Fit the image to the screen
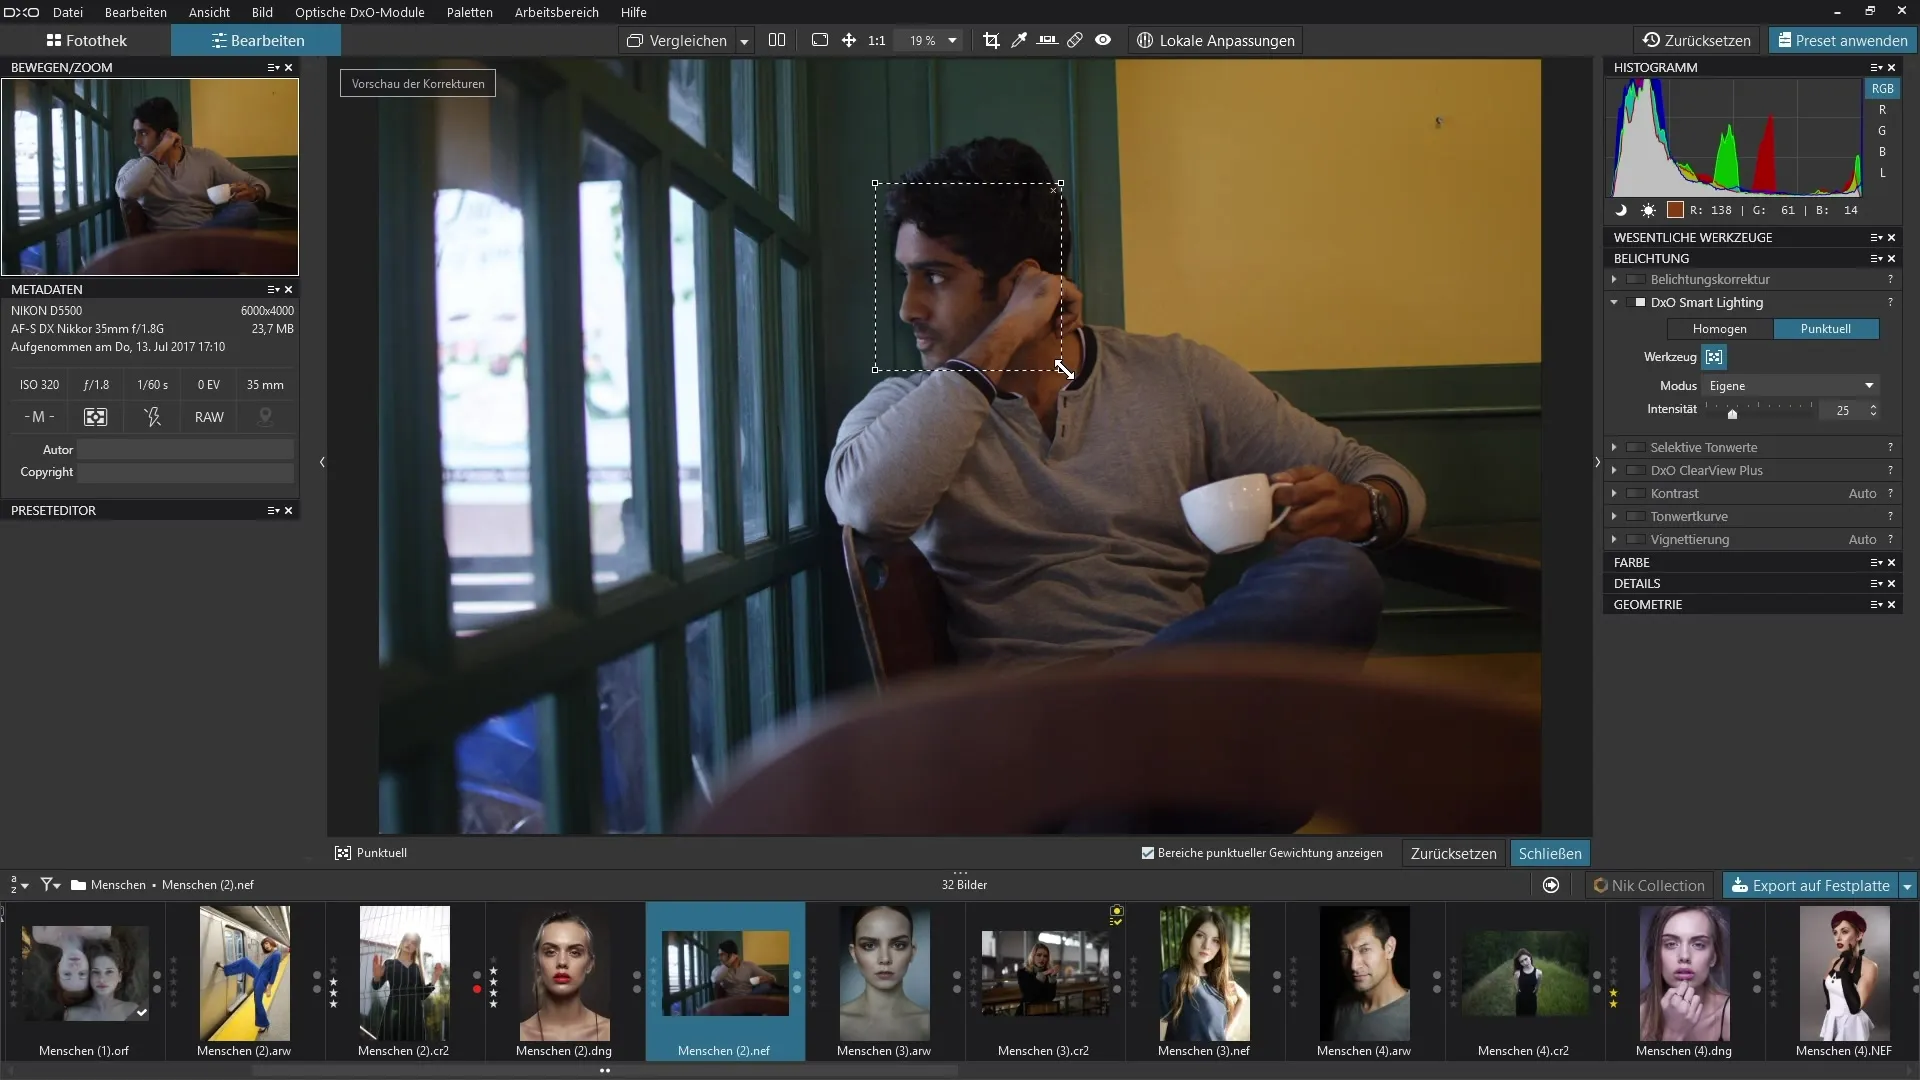The image size is (1920, 1080). click(820, 41)
